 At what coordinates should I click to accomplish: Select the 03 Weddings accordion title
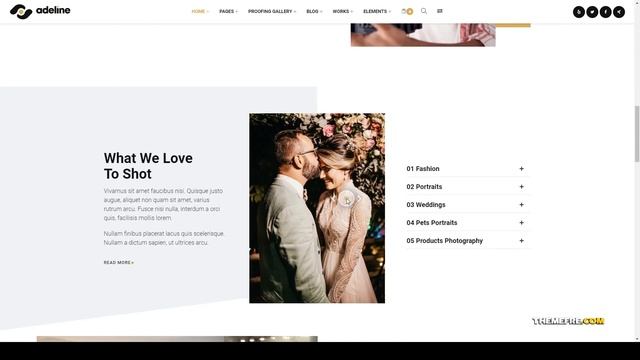tap(426, 204)
